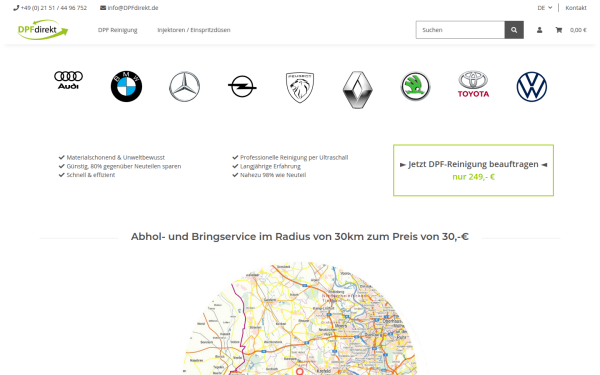The height and width of the screenshot is (375, 600).
Task: Click text Materialschonend & Umweltbewusst
Action: [116, 157]
